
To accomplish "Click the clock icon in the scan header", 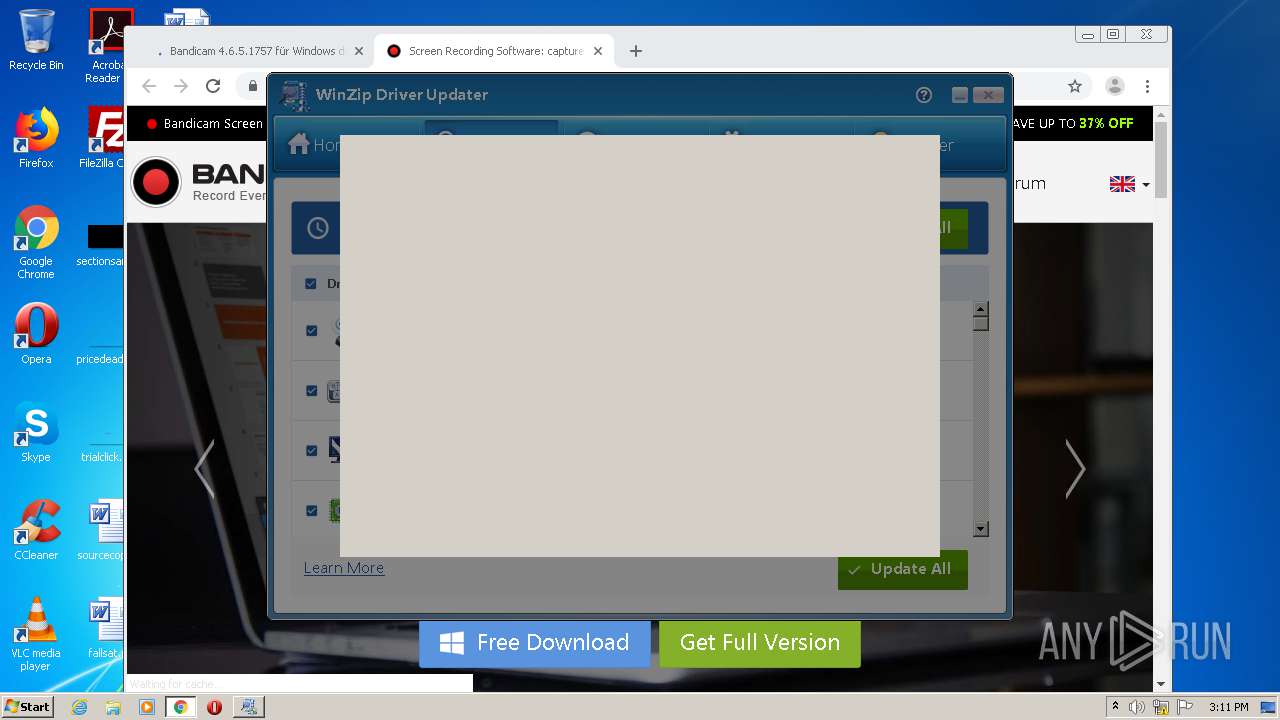I will coord(318,228).
